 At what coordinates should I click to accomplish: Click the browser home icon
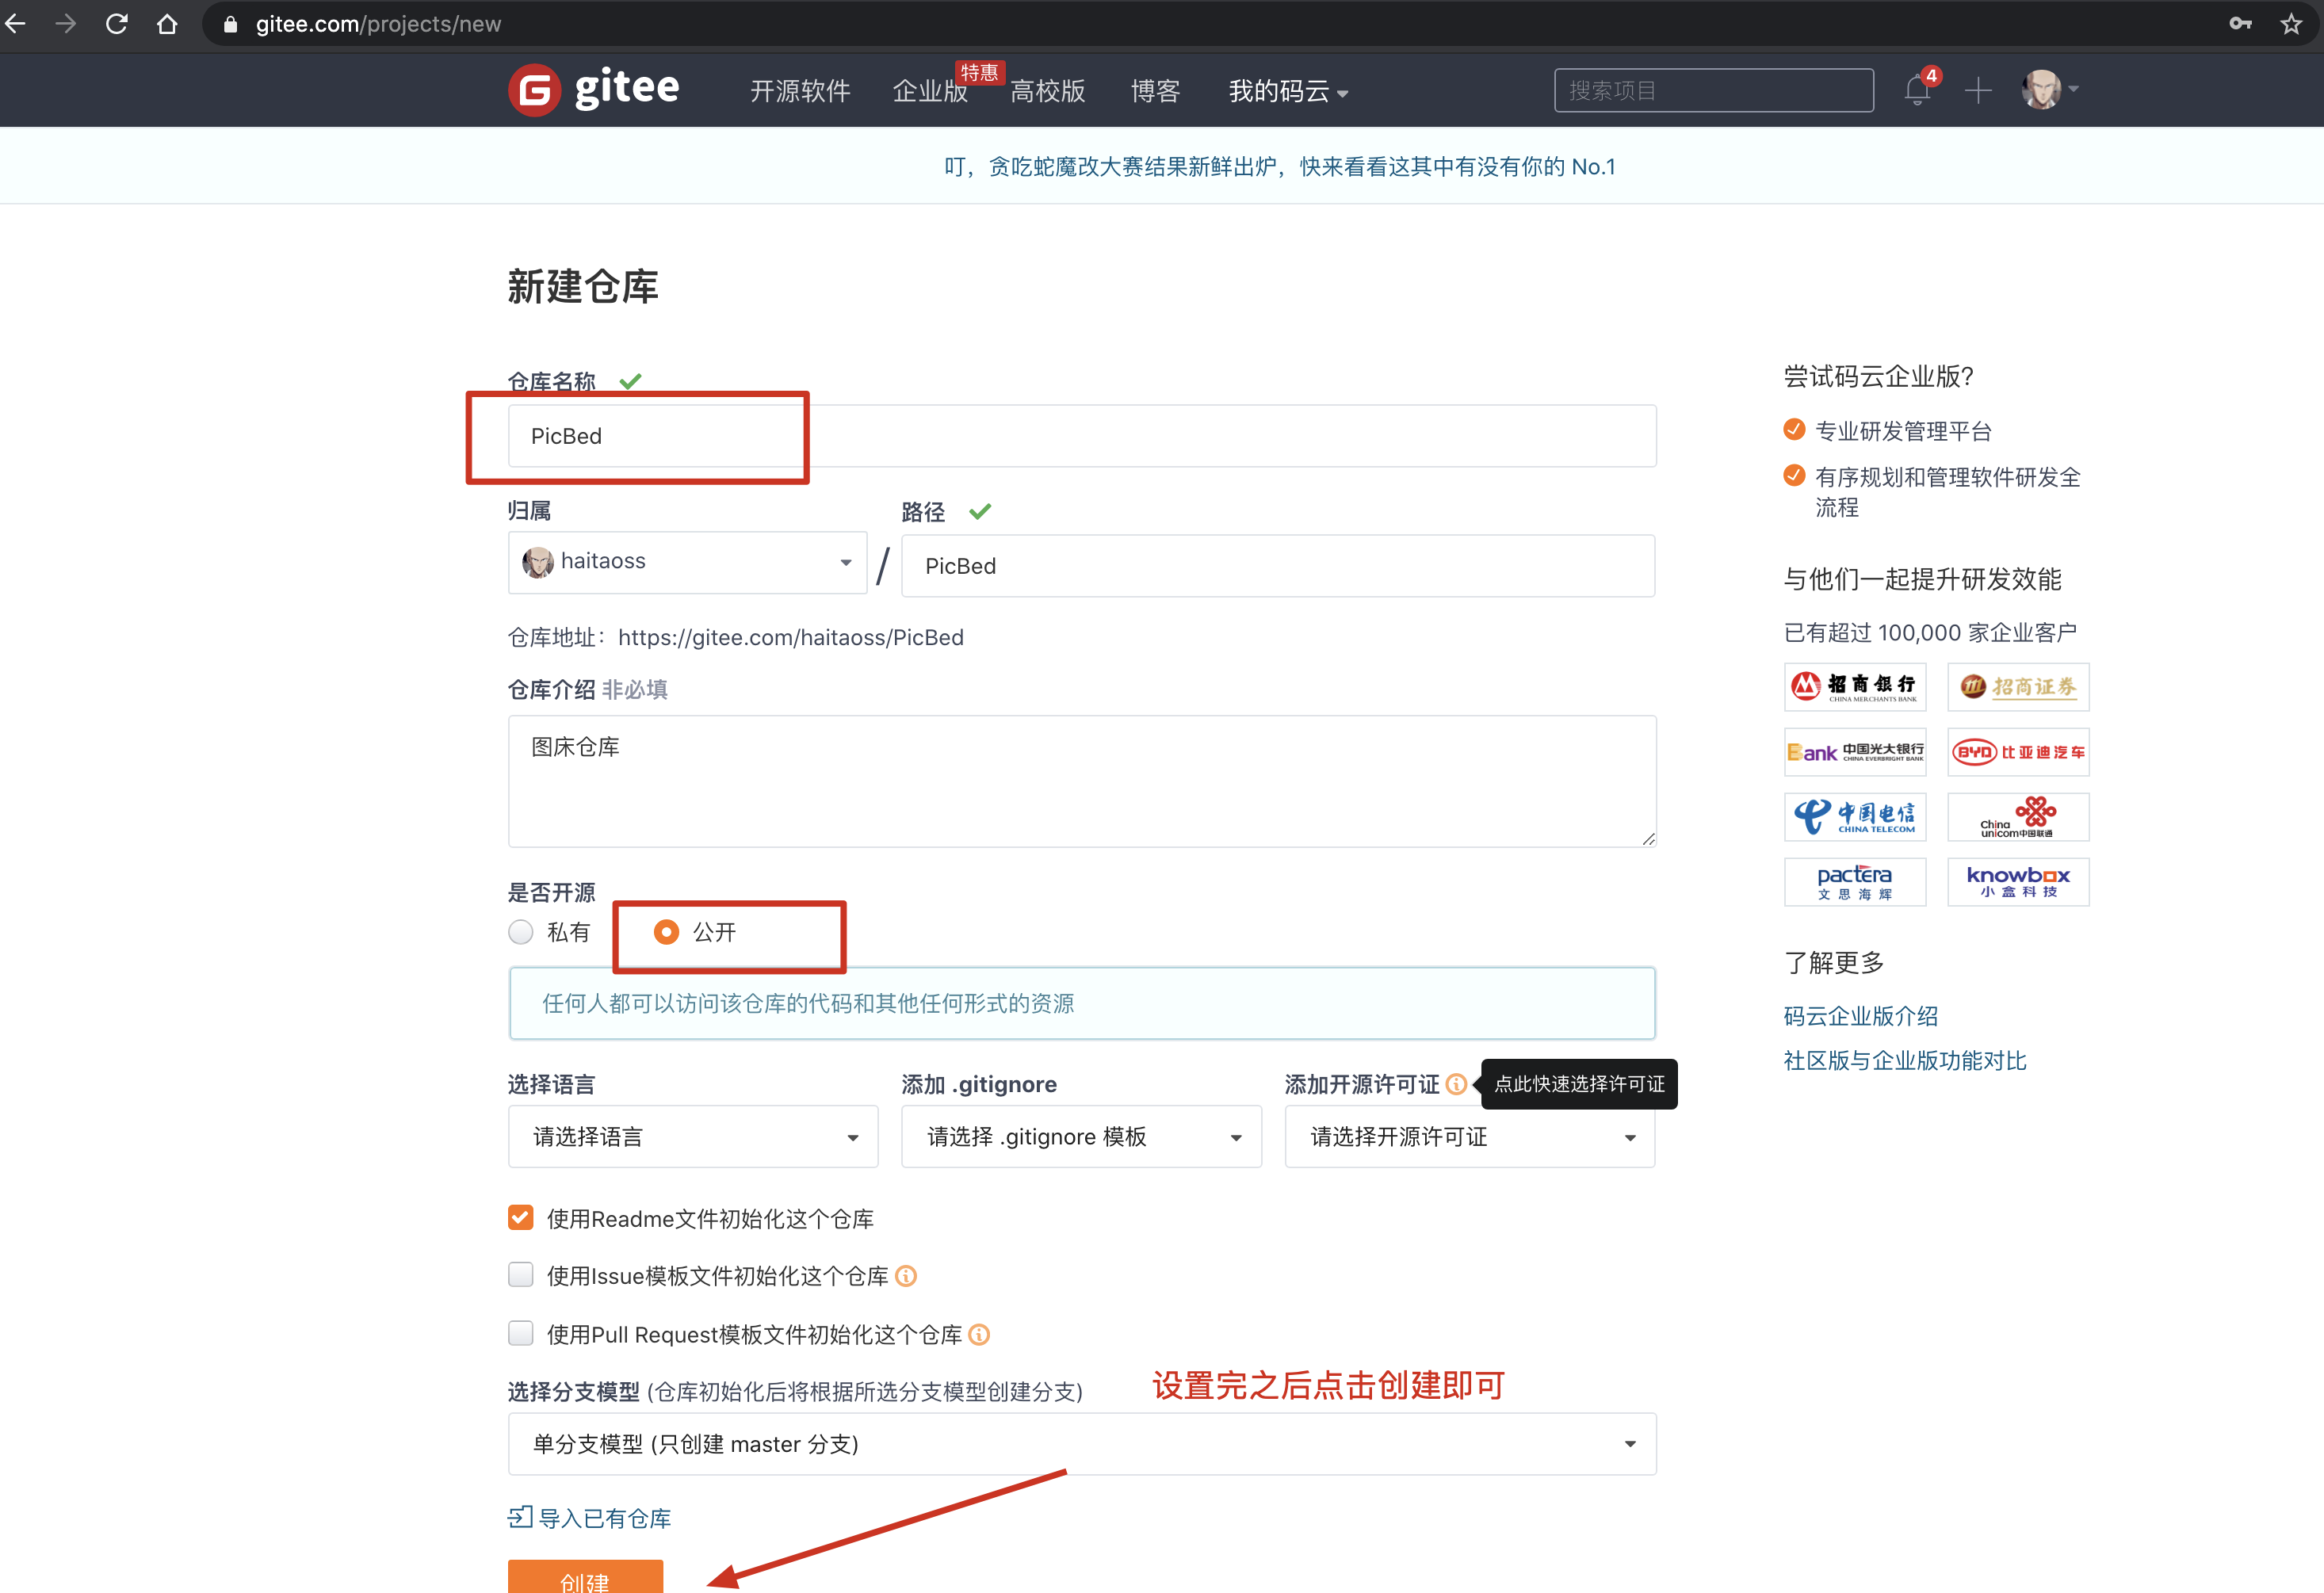point(167,24)
